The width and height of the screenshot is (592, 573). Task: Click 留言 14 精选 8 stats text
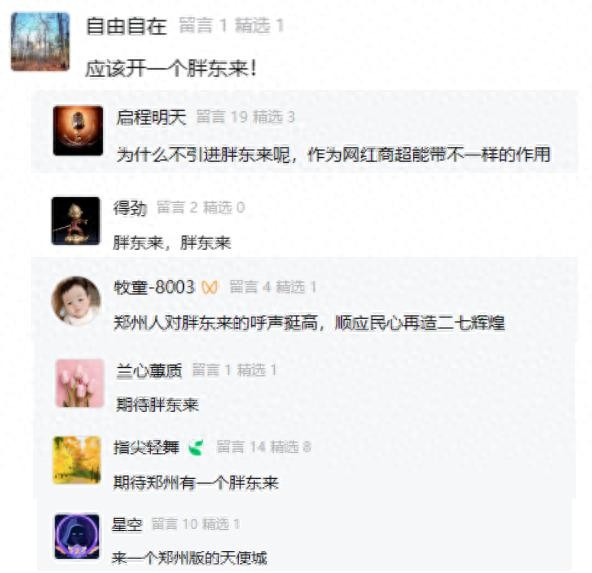pos(264,448)
